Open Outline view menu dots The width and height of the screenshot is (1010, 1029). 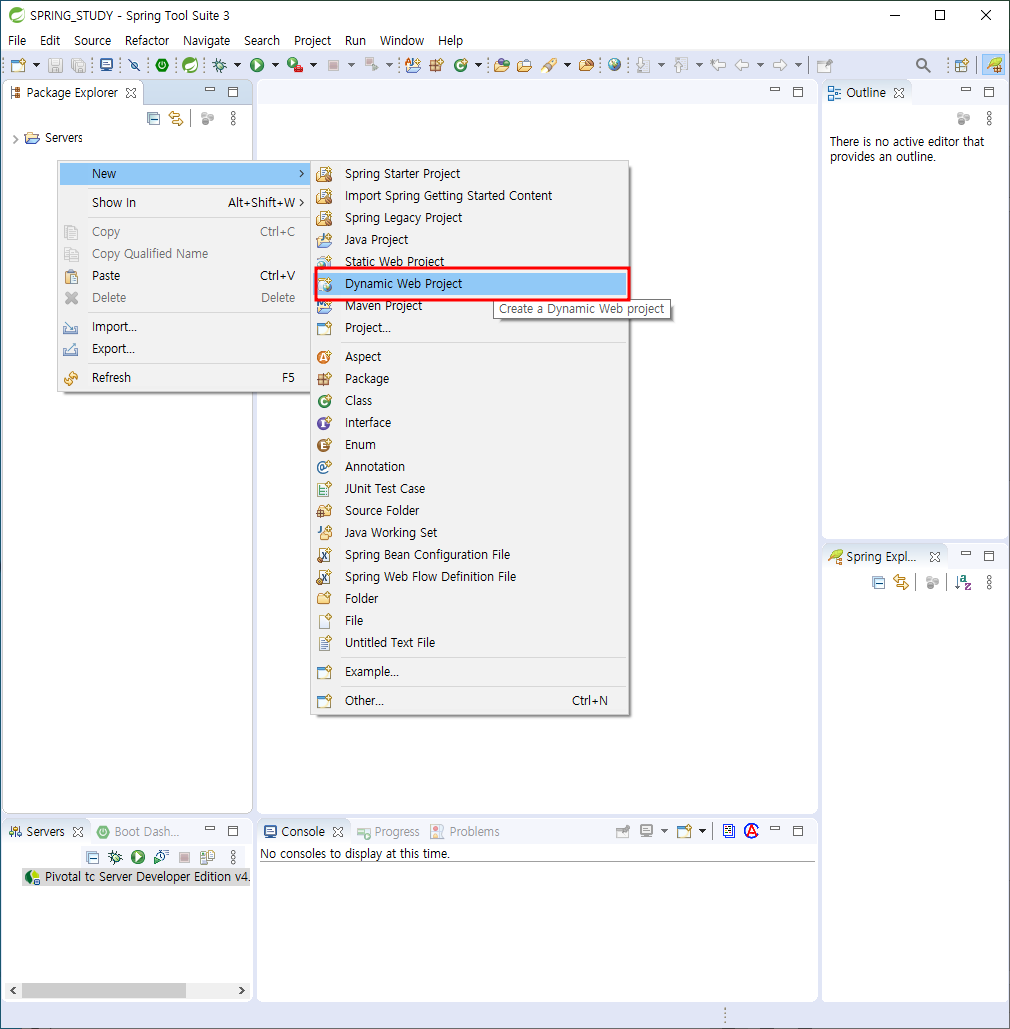click(x=989, y=119)
